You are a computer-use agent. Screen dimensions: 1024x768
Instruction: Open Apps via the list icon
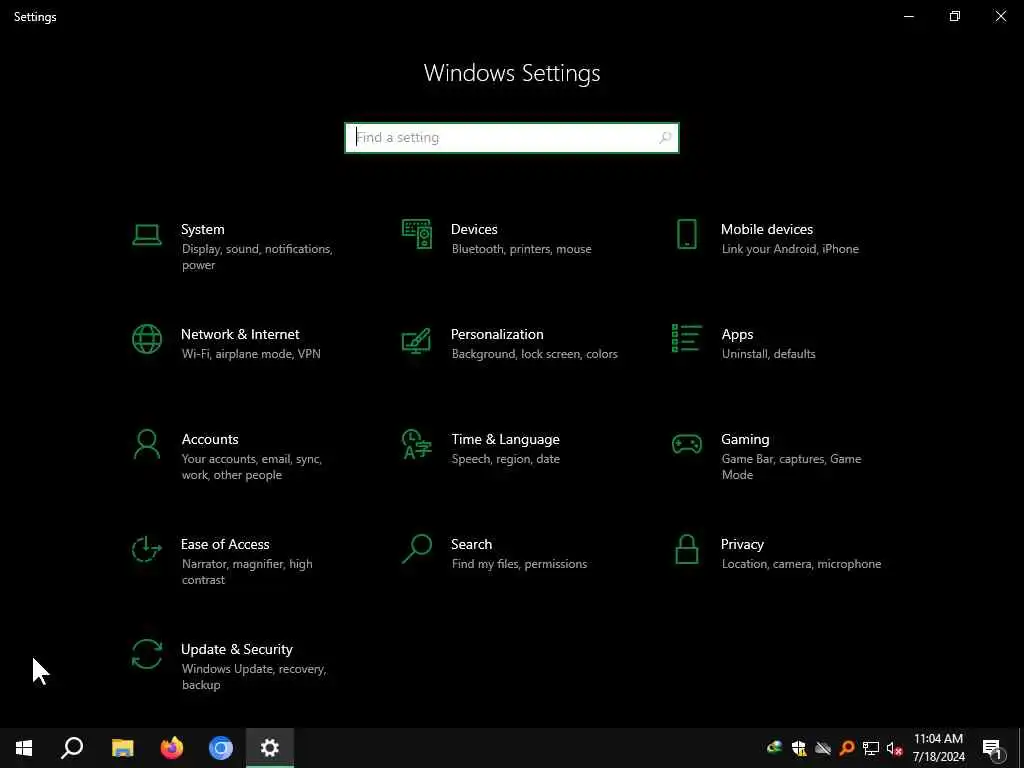pos(686,338)
